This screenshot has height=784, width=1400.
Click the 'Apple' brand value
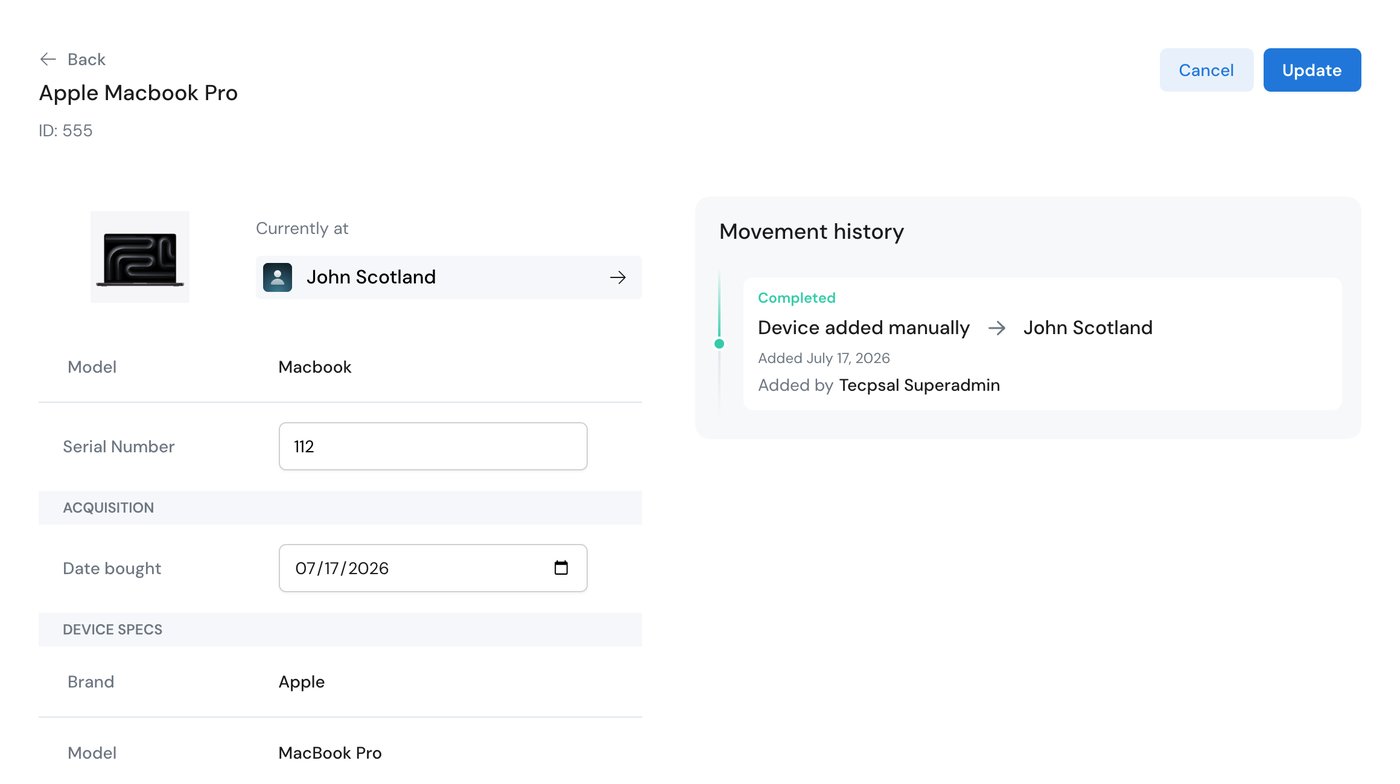pos(302,682)
